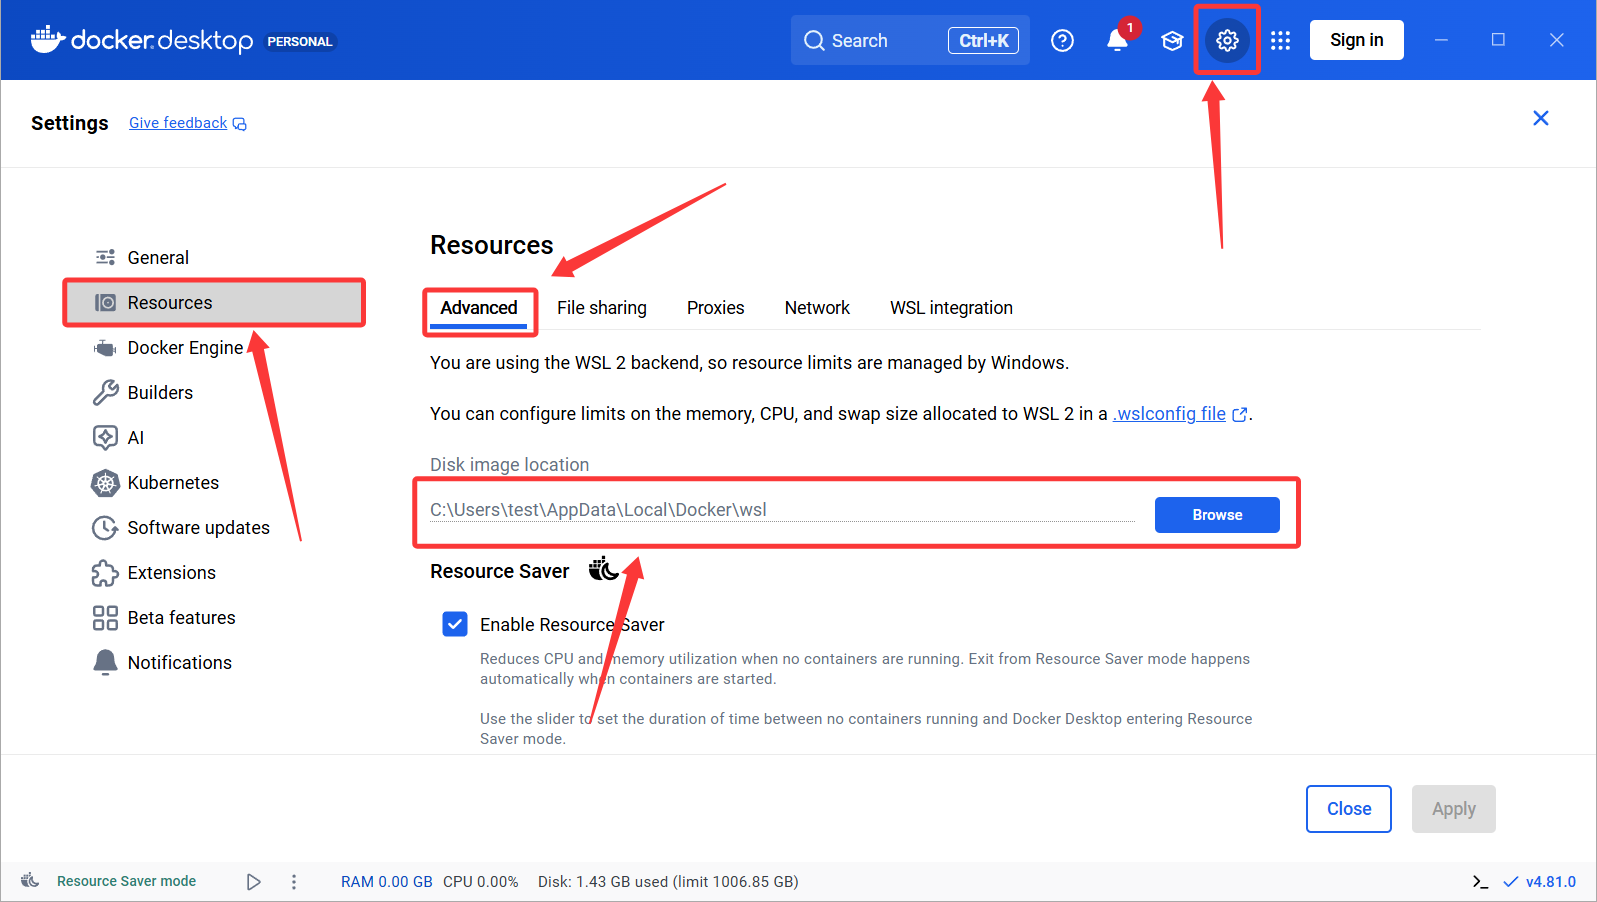Image resolution: width=1597 pixels, height=902 pixels.
Task: Click the disk image location path field
Action: point(782,510)
